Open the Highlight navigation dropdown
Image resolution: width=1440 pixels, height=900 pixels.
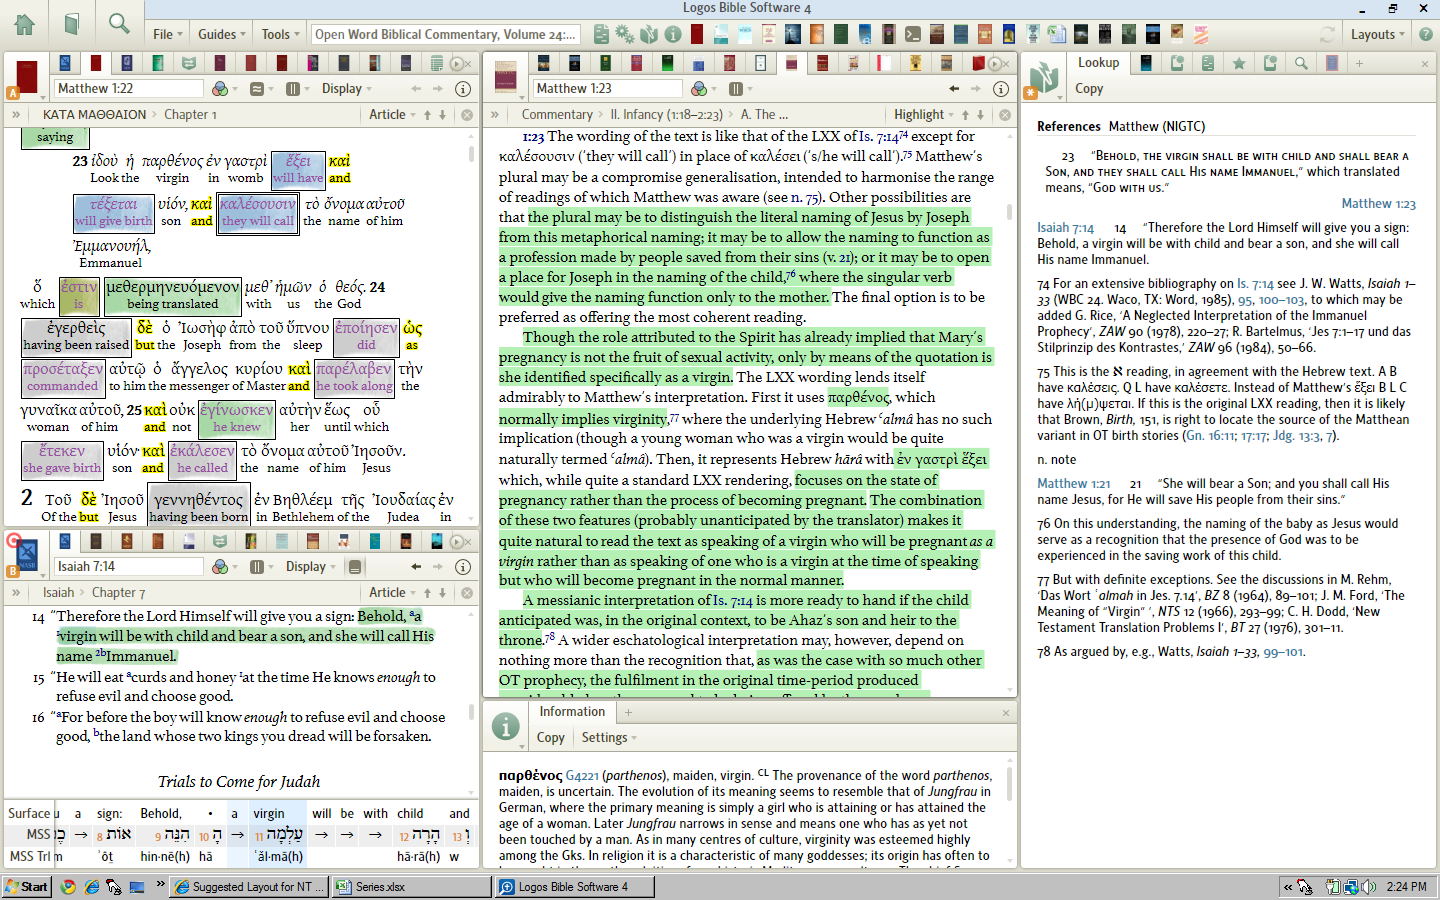924,115
